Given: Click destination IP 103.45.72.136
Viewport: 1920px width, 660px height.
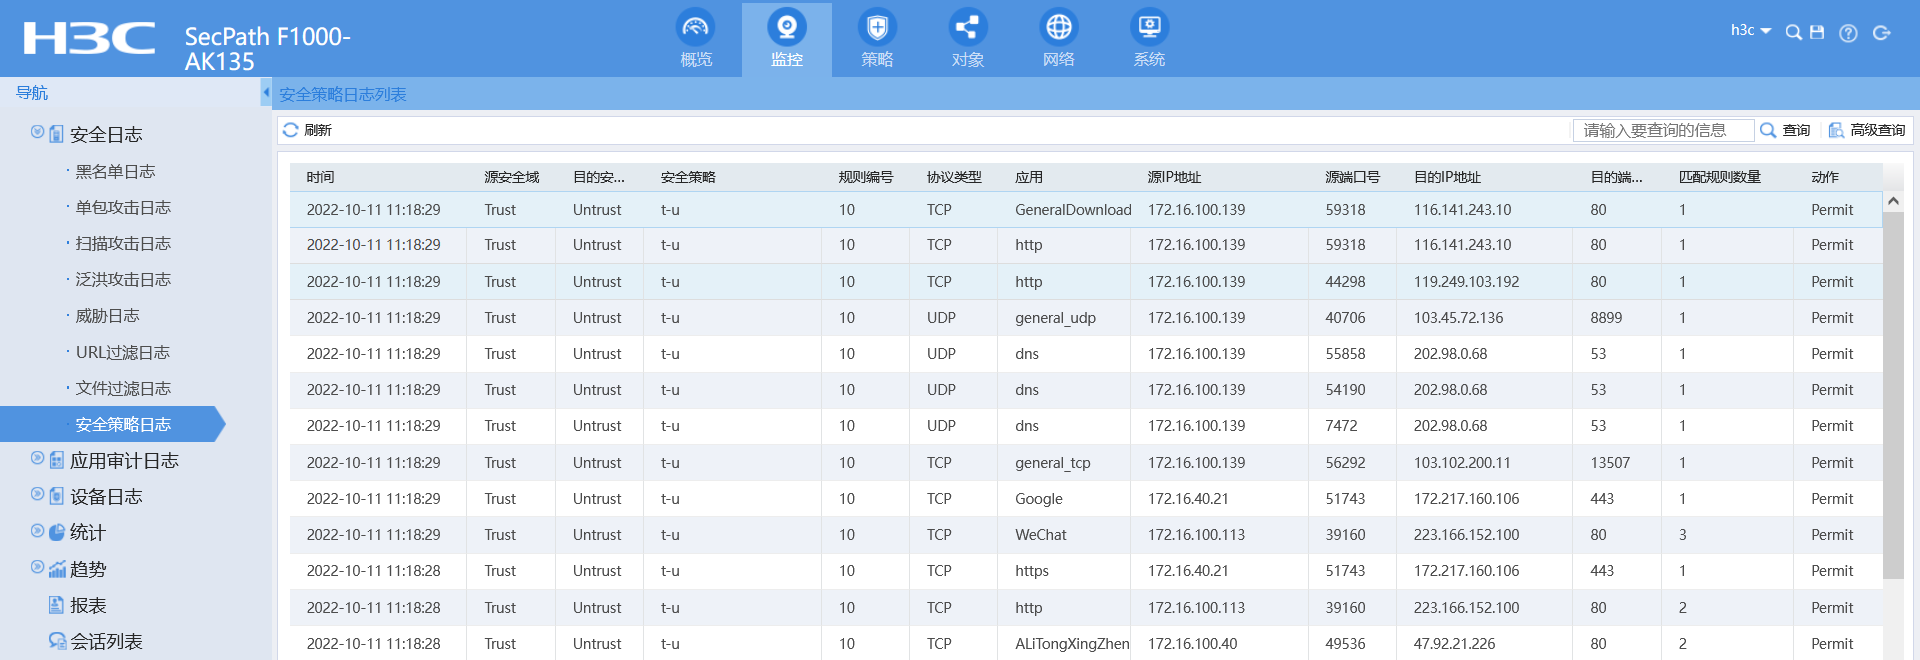Looking at the screenshot, I should (x=1458, y=318).
